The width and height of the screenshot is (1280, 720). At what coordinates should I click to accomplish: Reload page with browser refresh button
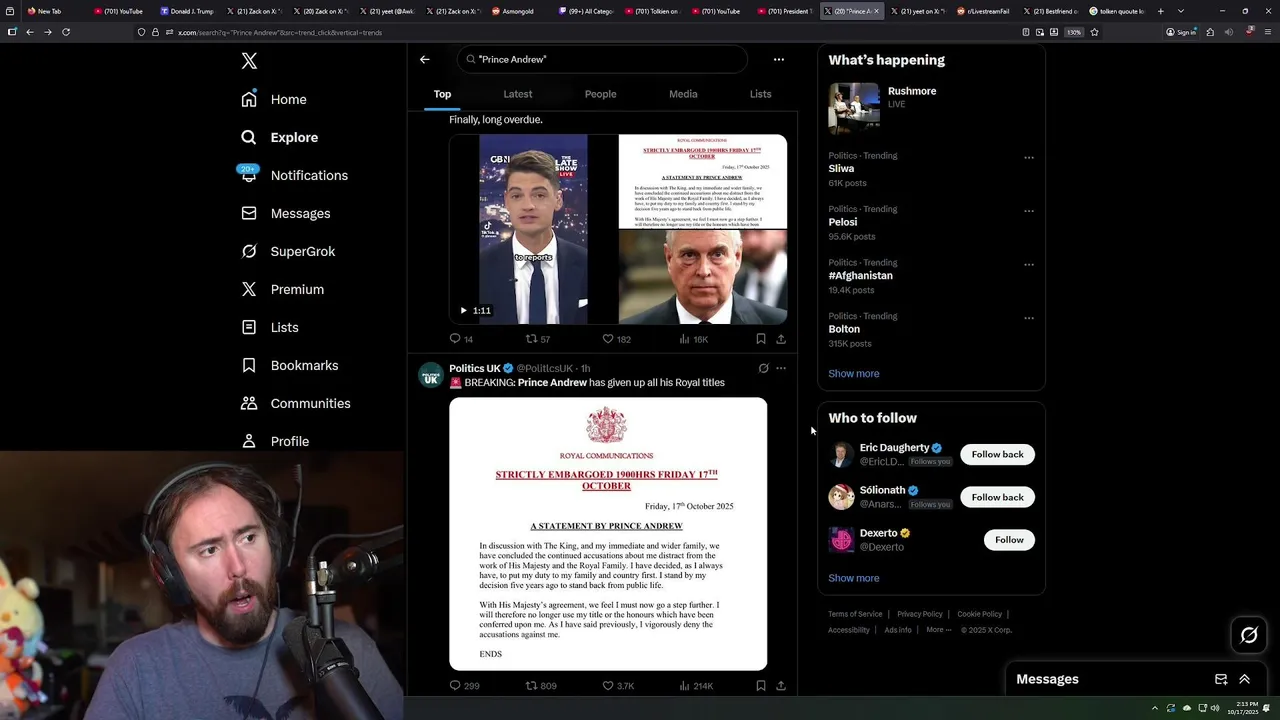pyautogui.click(x=66, y=32)
